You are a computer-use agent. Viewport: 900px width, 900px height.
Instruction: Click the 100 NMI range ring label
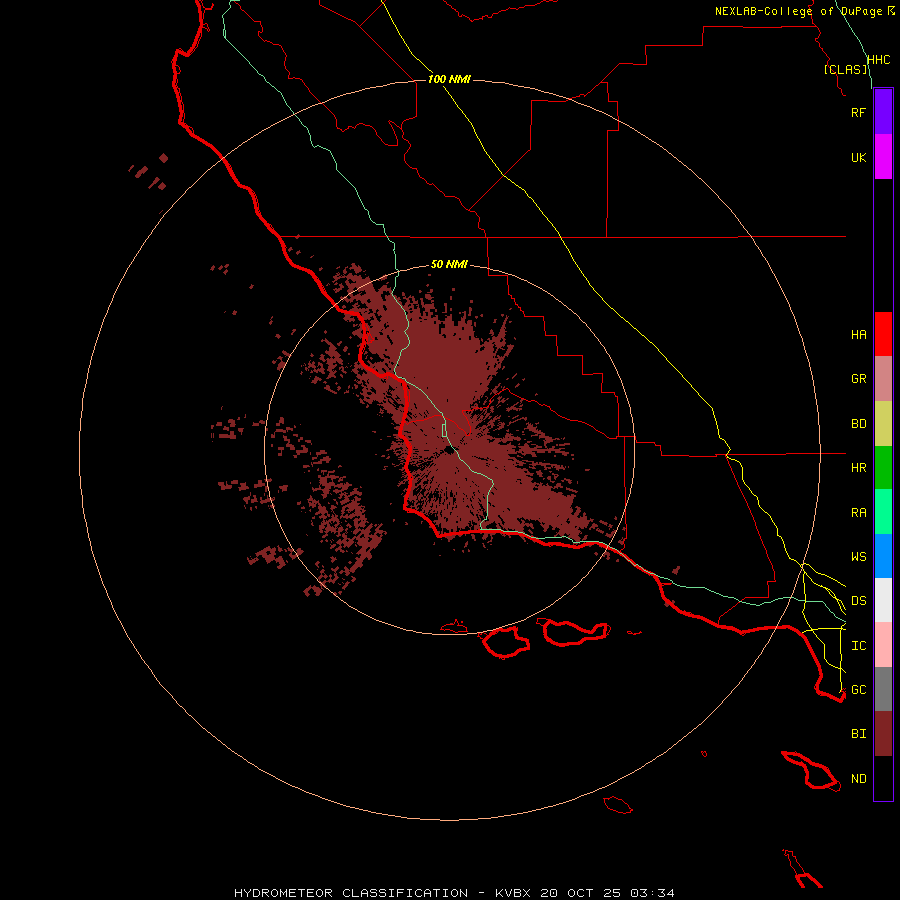tap(449, 79)
